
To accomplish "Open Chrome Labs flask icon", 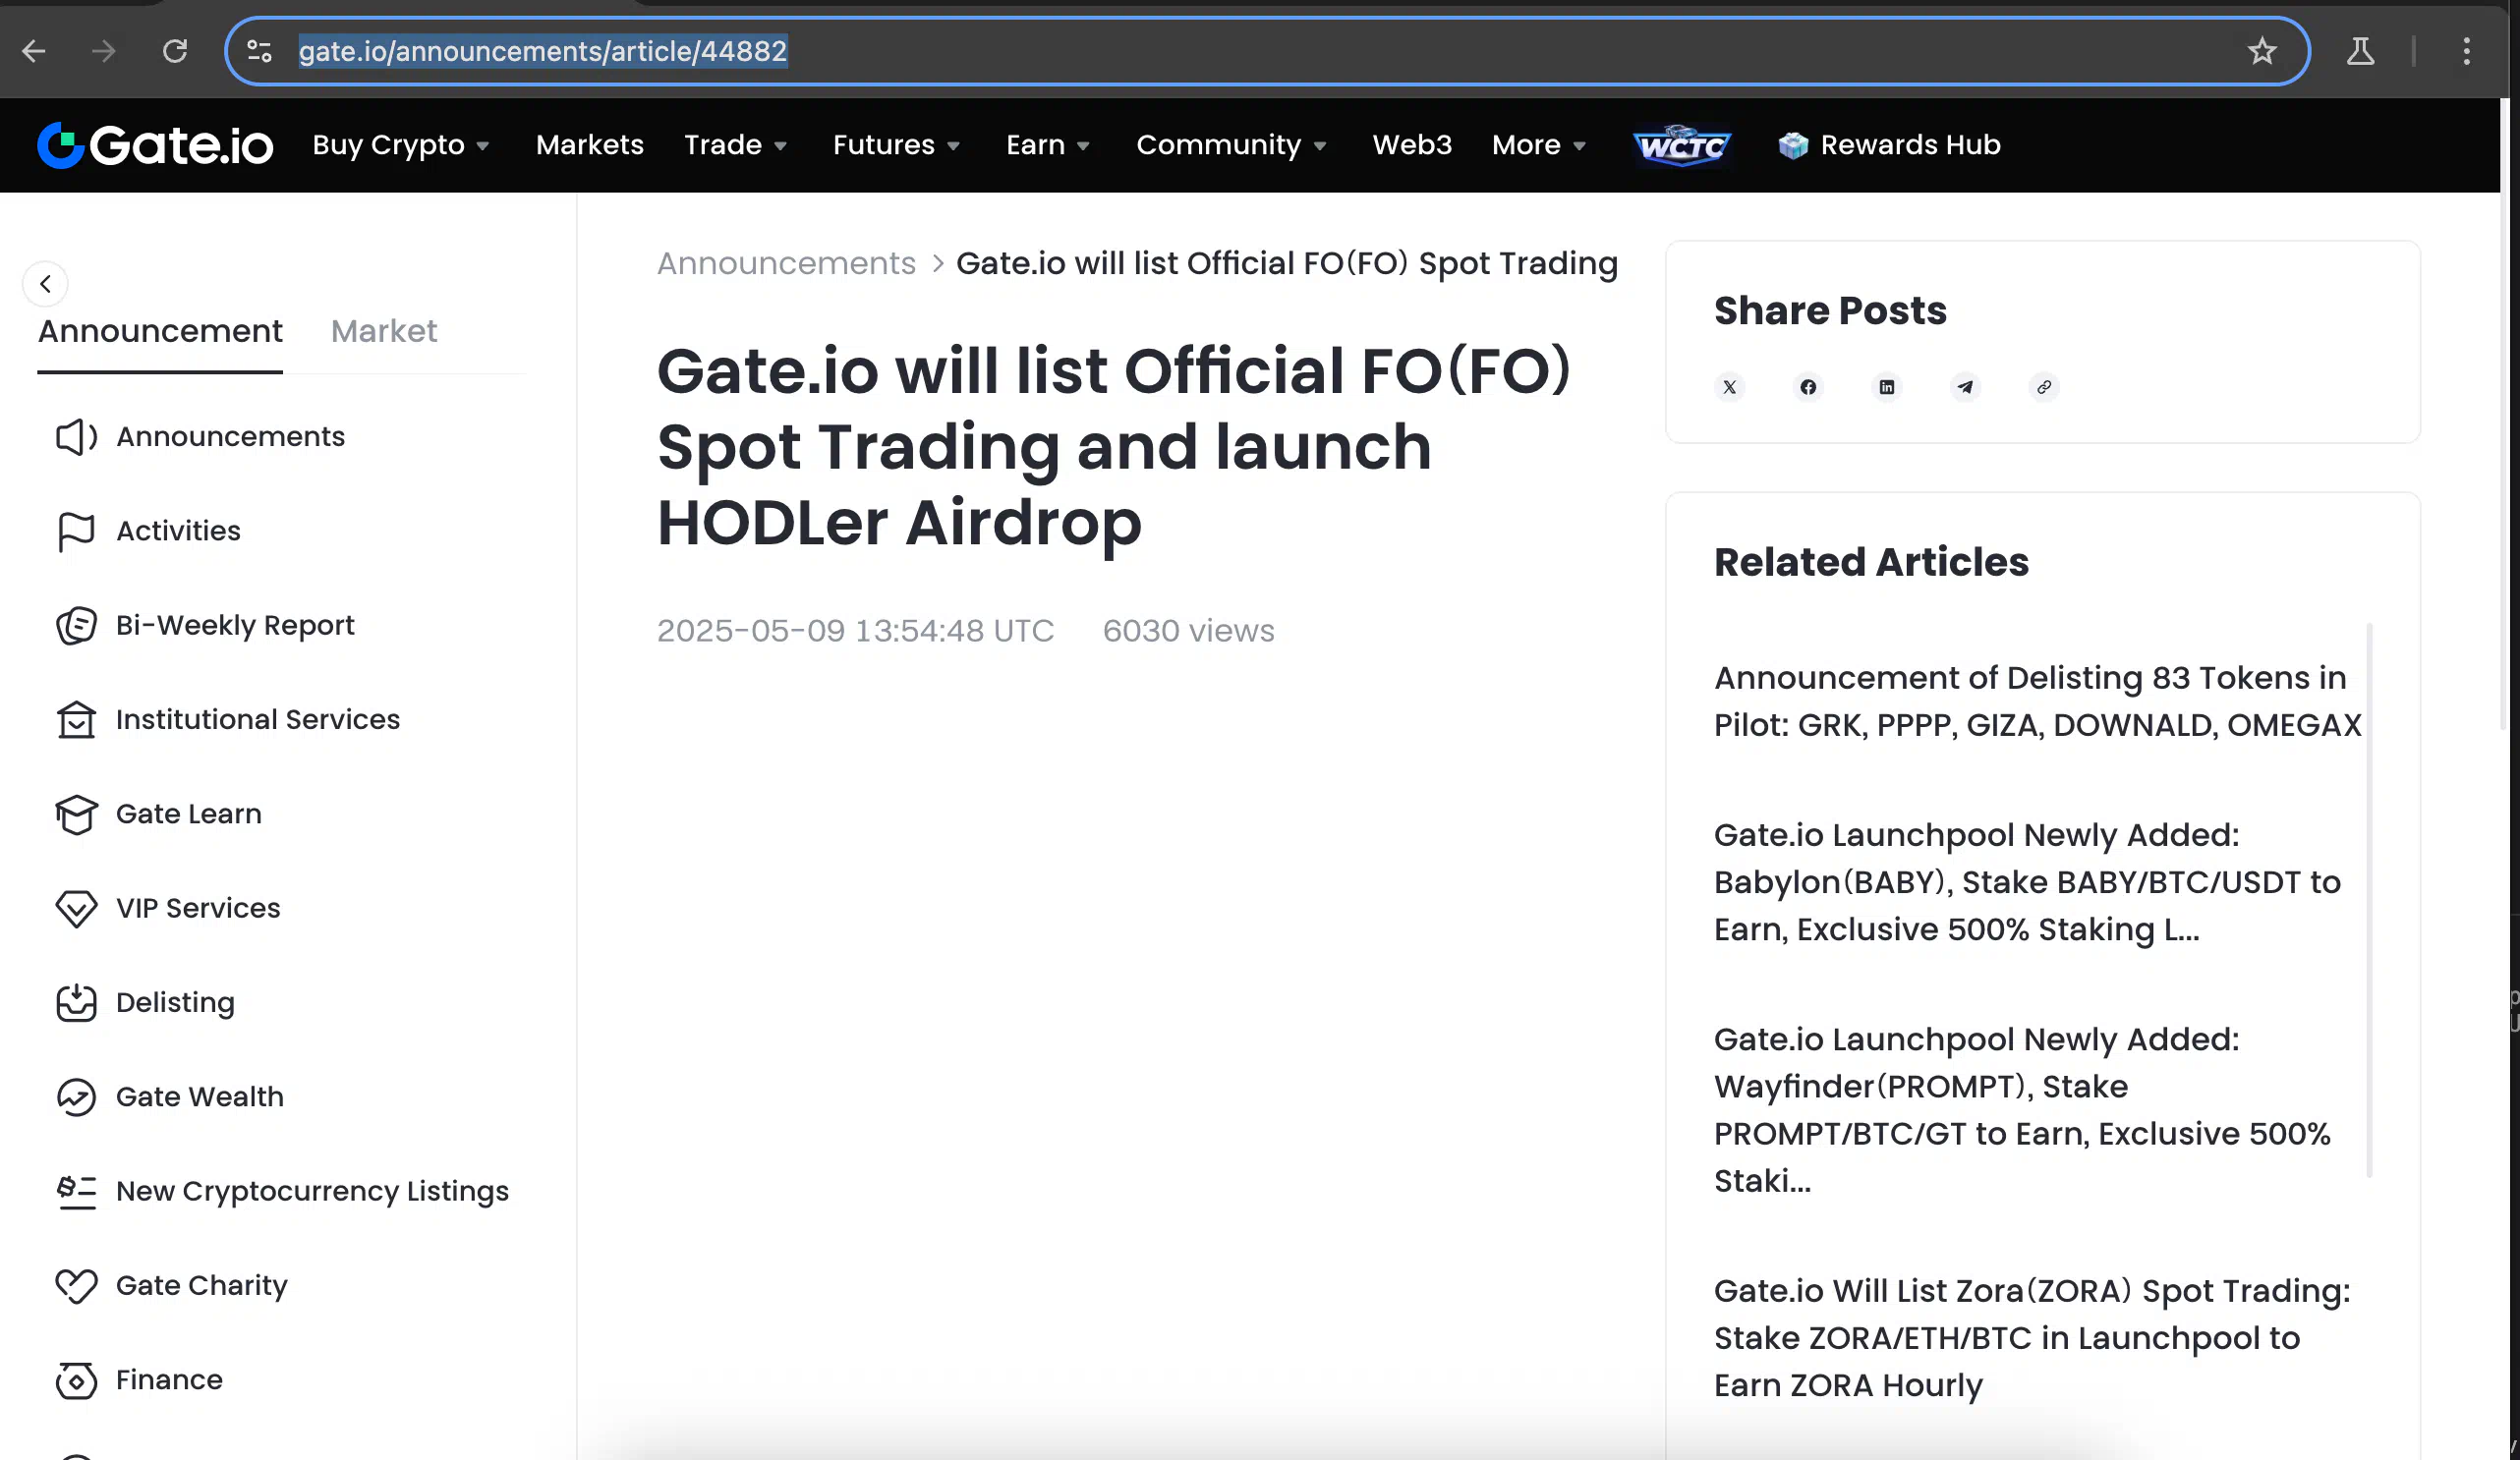I will pyautogui.click(x=2360, y=51).
